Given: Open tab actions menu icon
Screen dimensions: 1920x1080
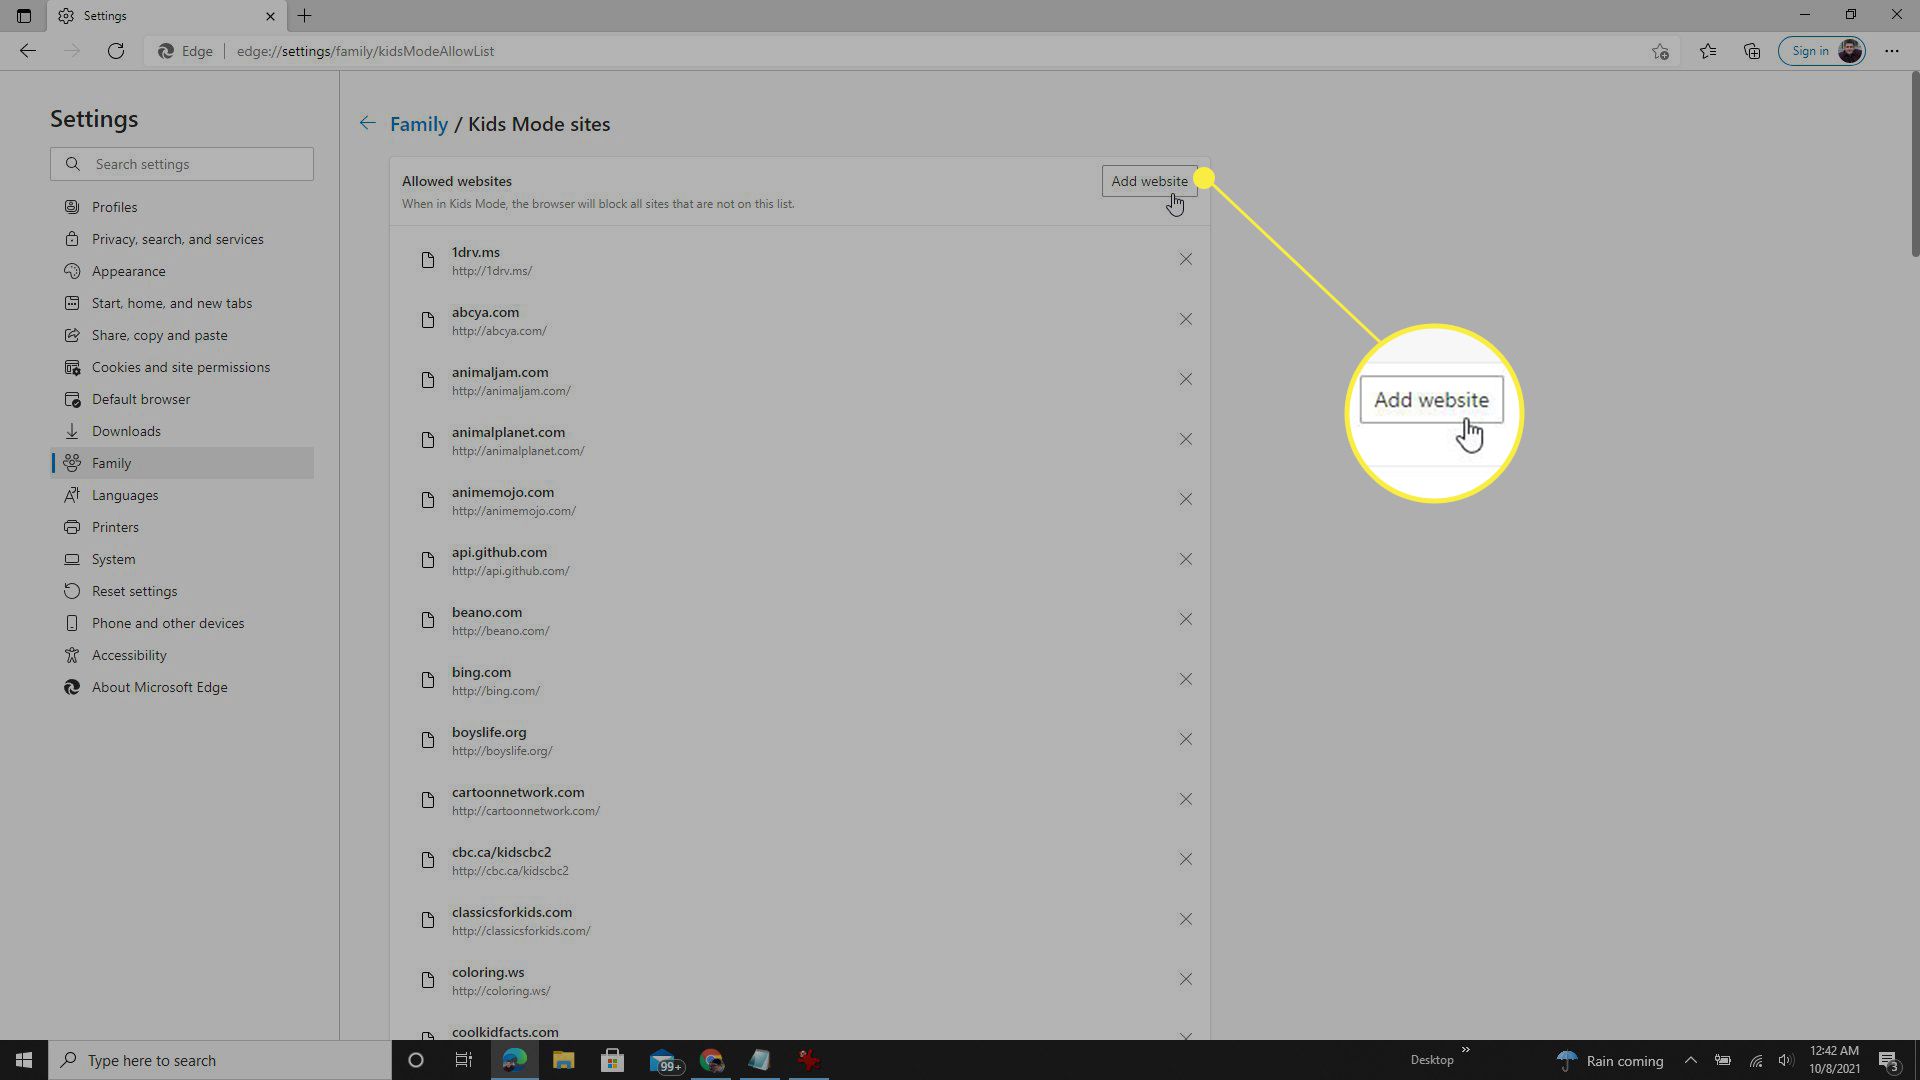Looking at the screenshot, I should pyautogui.click(x=24, y=16).
